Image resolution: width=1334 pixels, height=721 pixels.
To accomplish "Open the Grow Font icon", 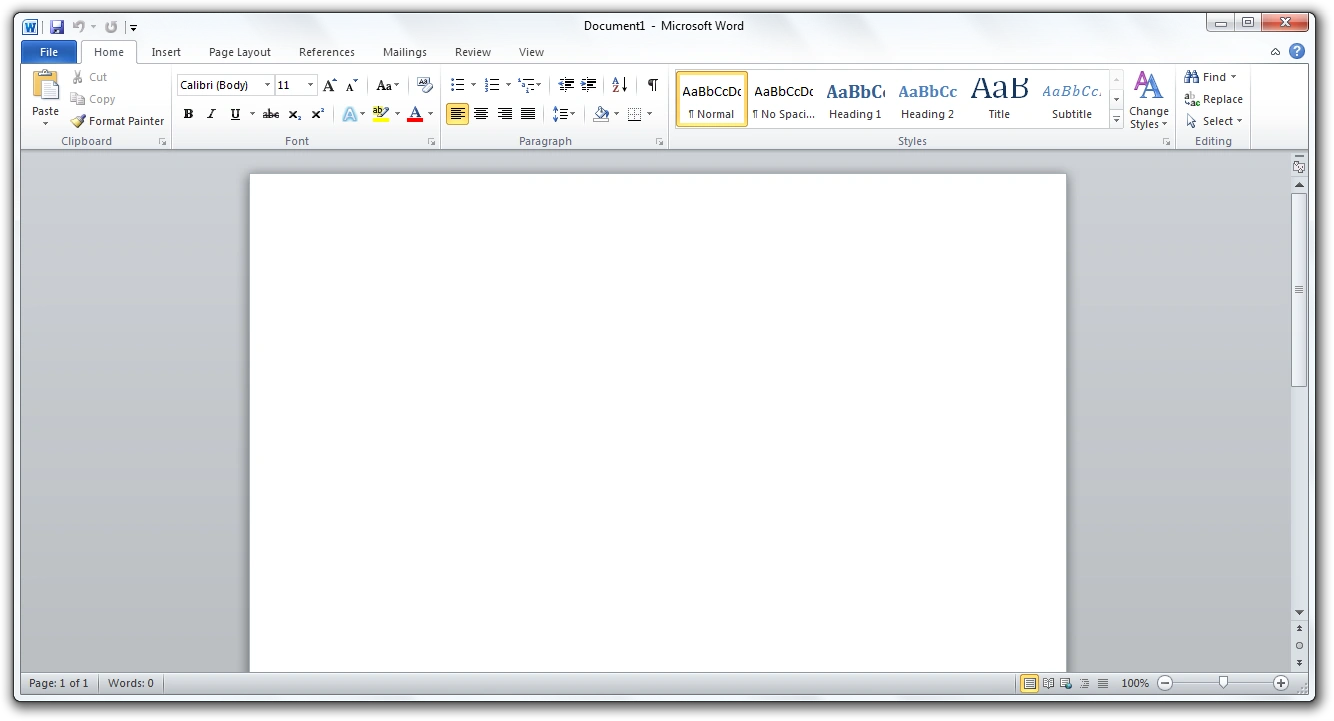I will (x=329, y=85).
